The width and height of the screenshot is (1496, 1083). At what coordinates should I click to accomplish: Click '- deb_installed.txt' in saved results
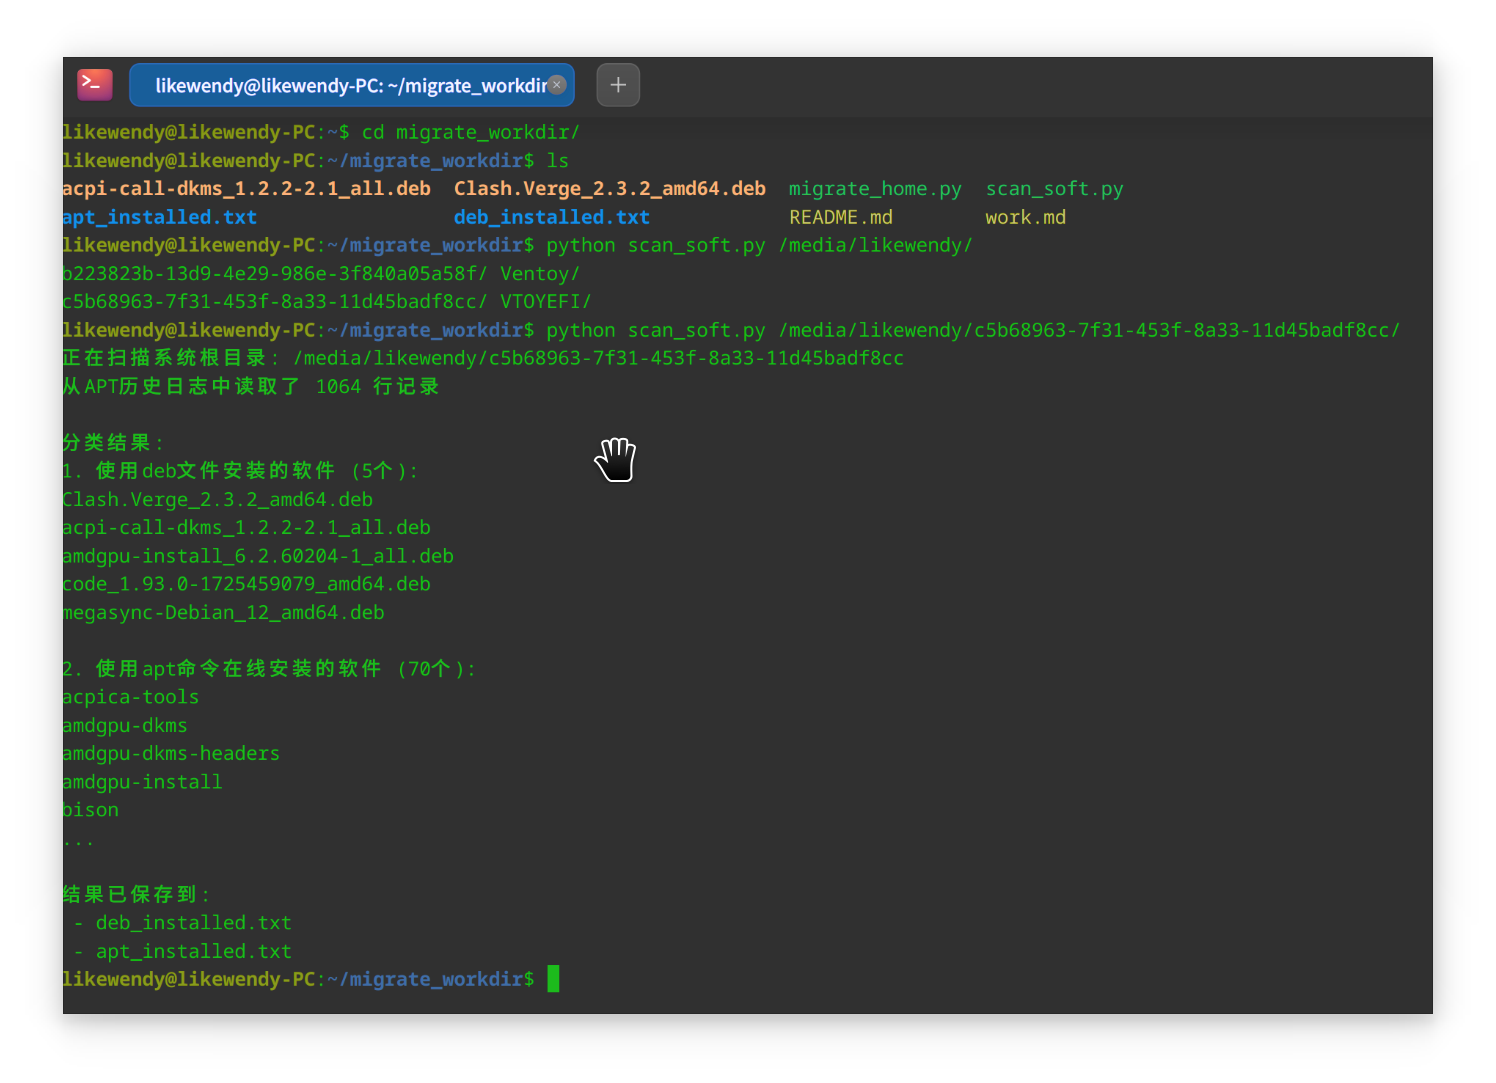(182, 923)
